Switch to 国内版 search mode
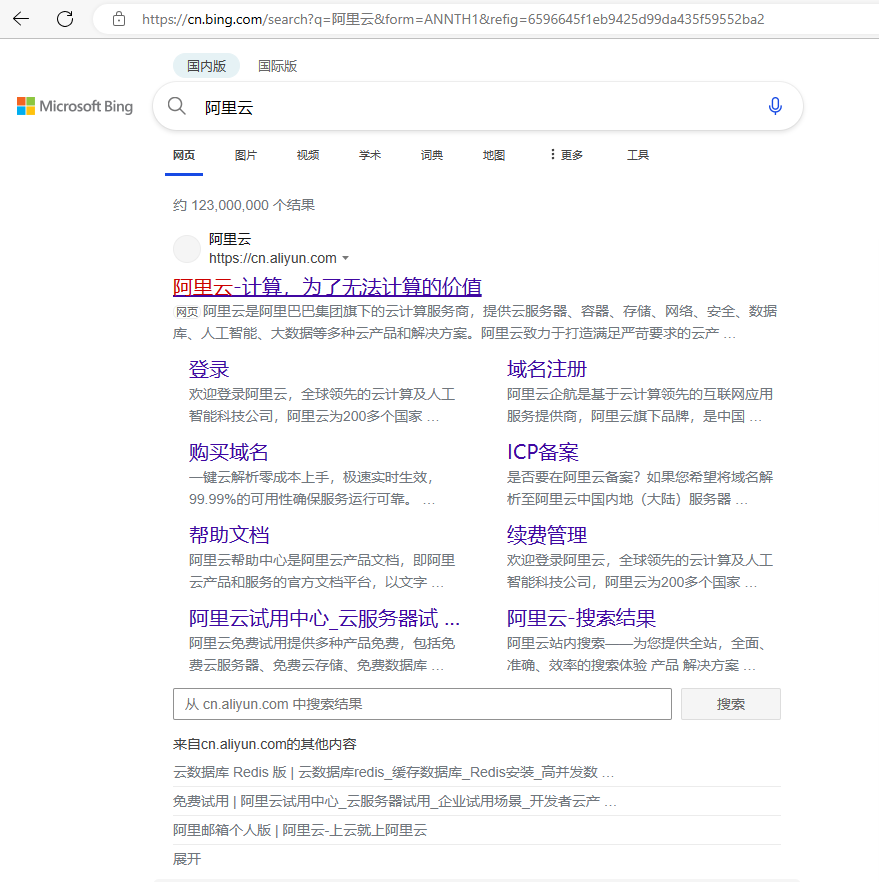879x882 pixels. click(206, 66)
